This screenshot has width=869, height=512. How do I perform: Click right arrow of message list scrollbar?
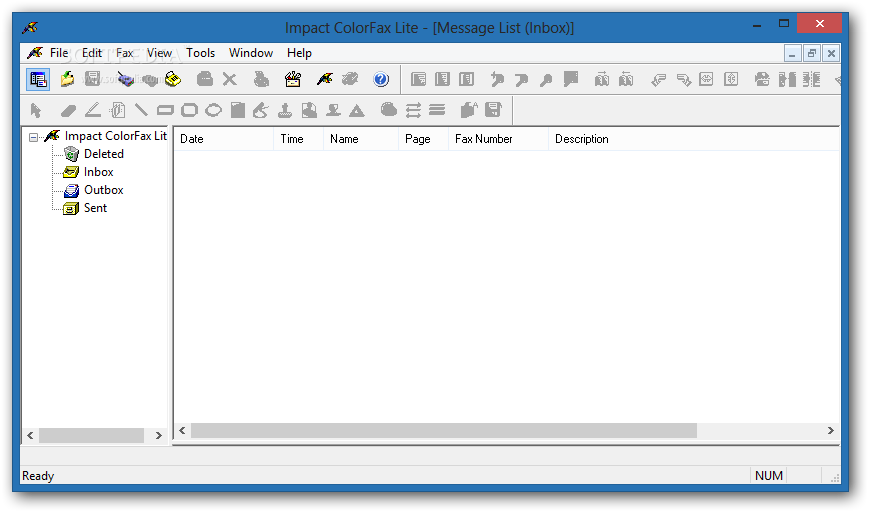click(x=830, y=431)
